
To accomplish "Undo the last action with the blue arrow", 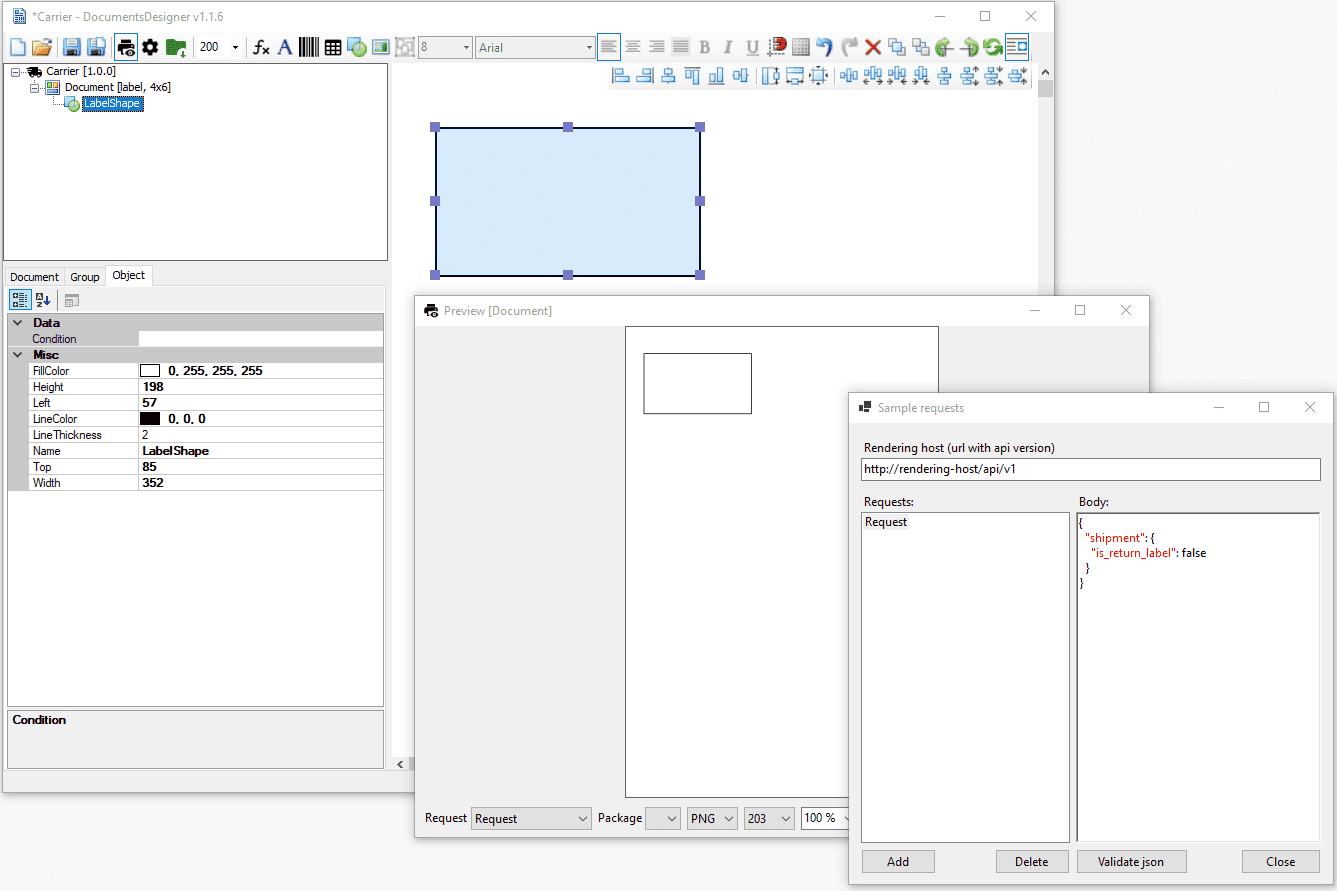I will click(x=824, y=47).
